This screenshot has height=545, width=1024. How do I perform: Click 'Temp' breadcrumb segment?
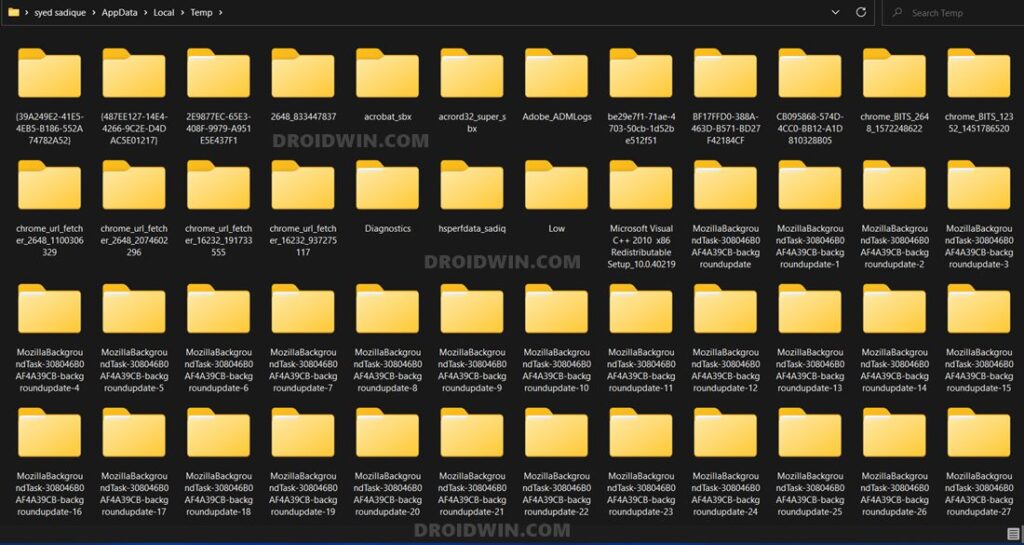201,12
